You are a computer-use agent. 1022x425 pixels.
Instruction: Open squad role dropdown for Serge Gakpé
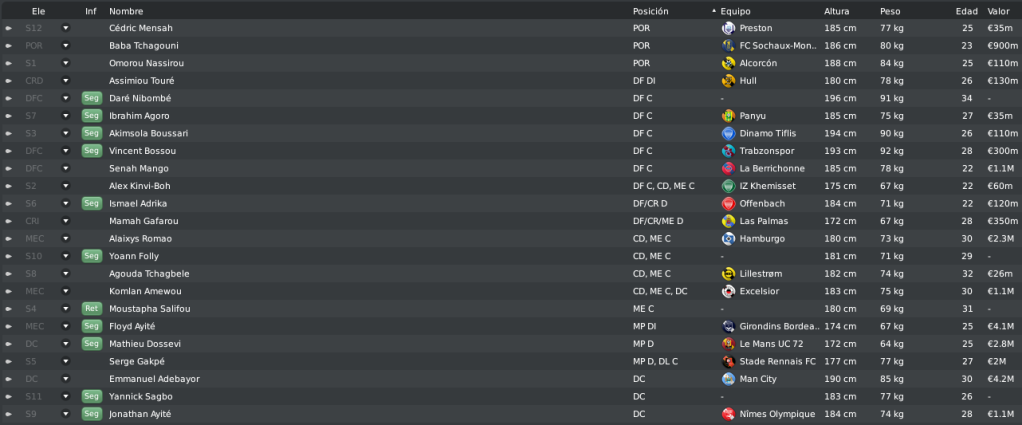[x=65, y=361]
